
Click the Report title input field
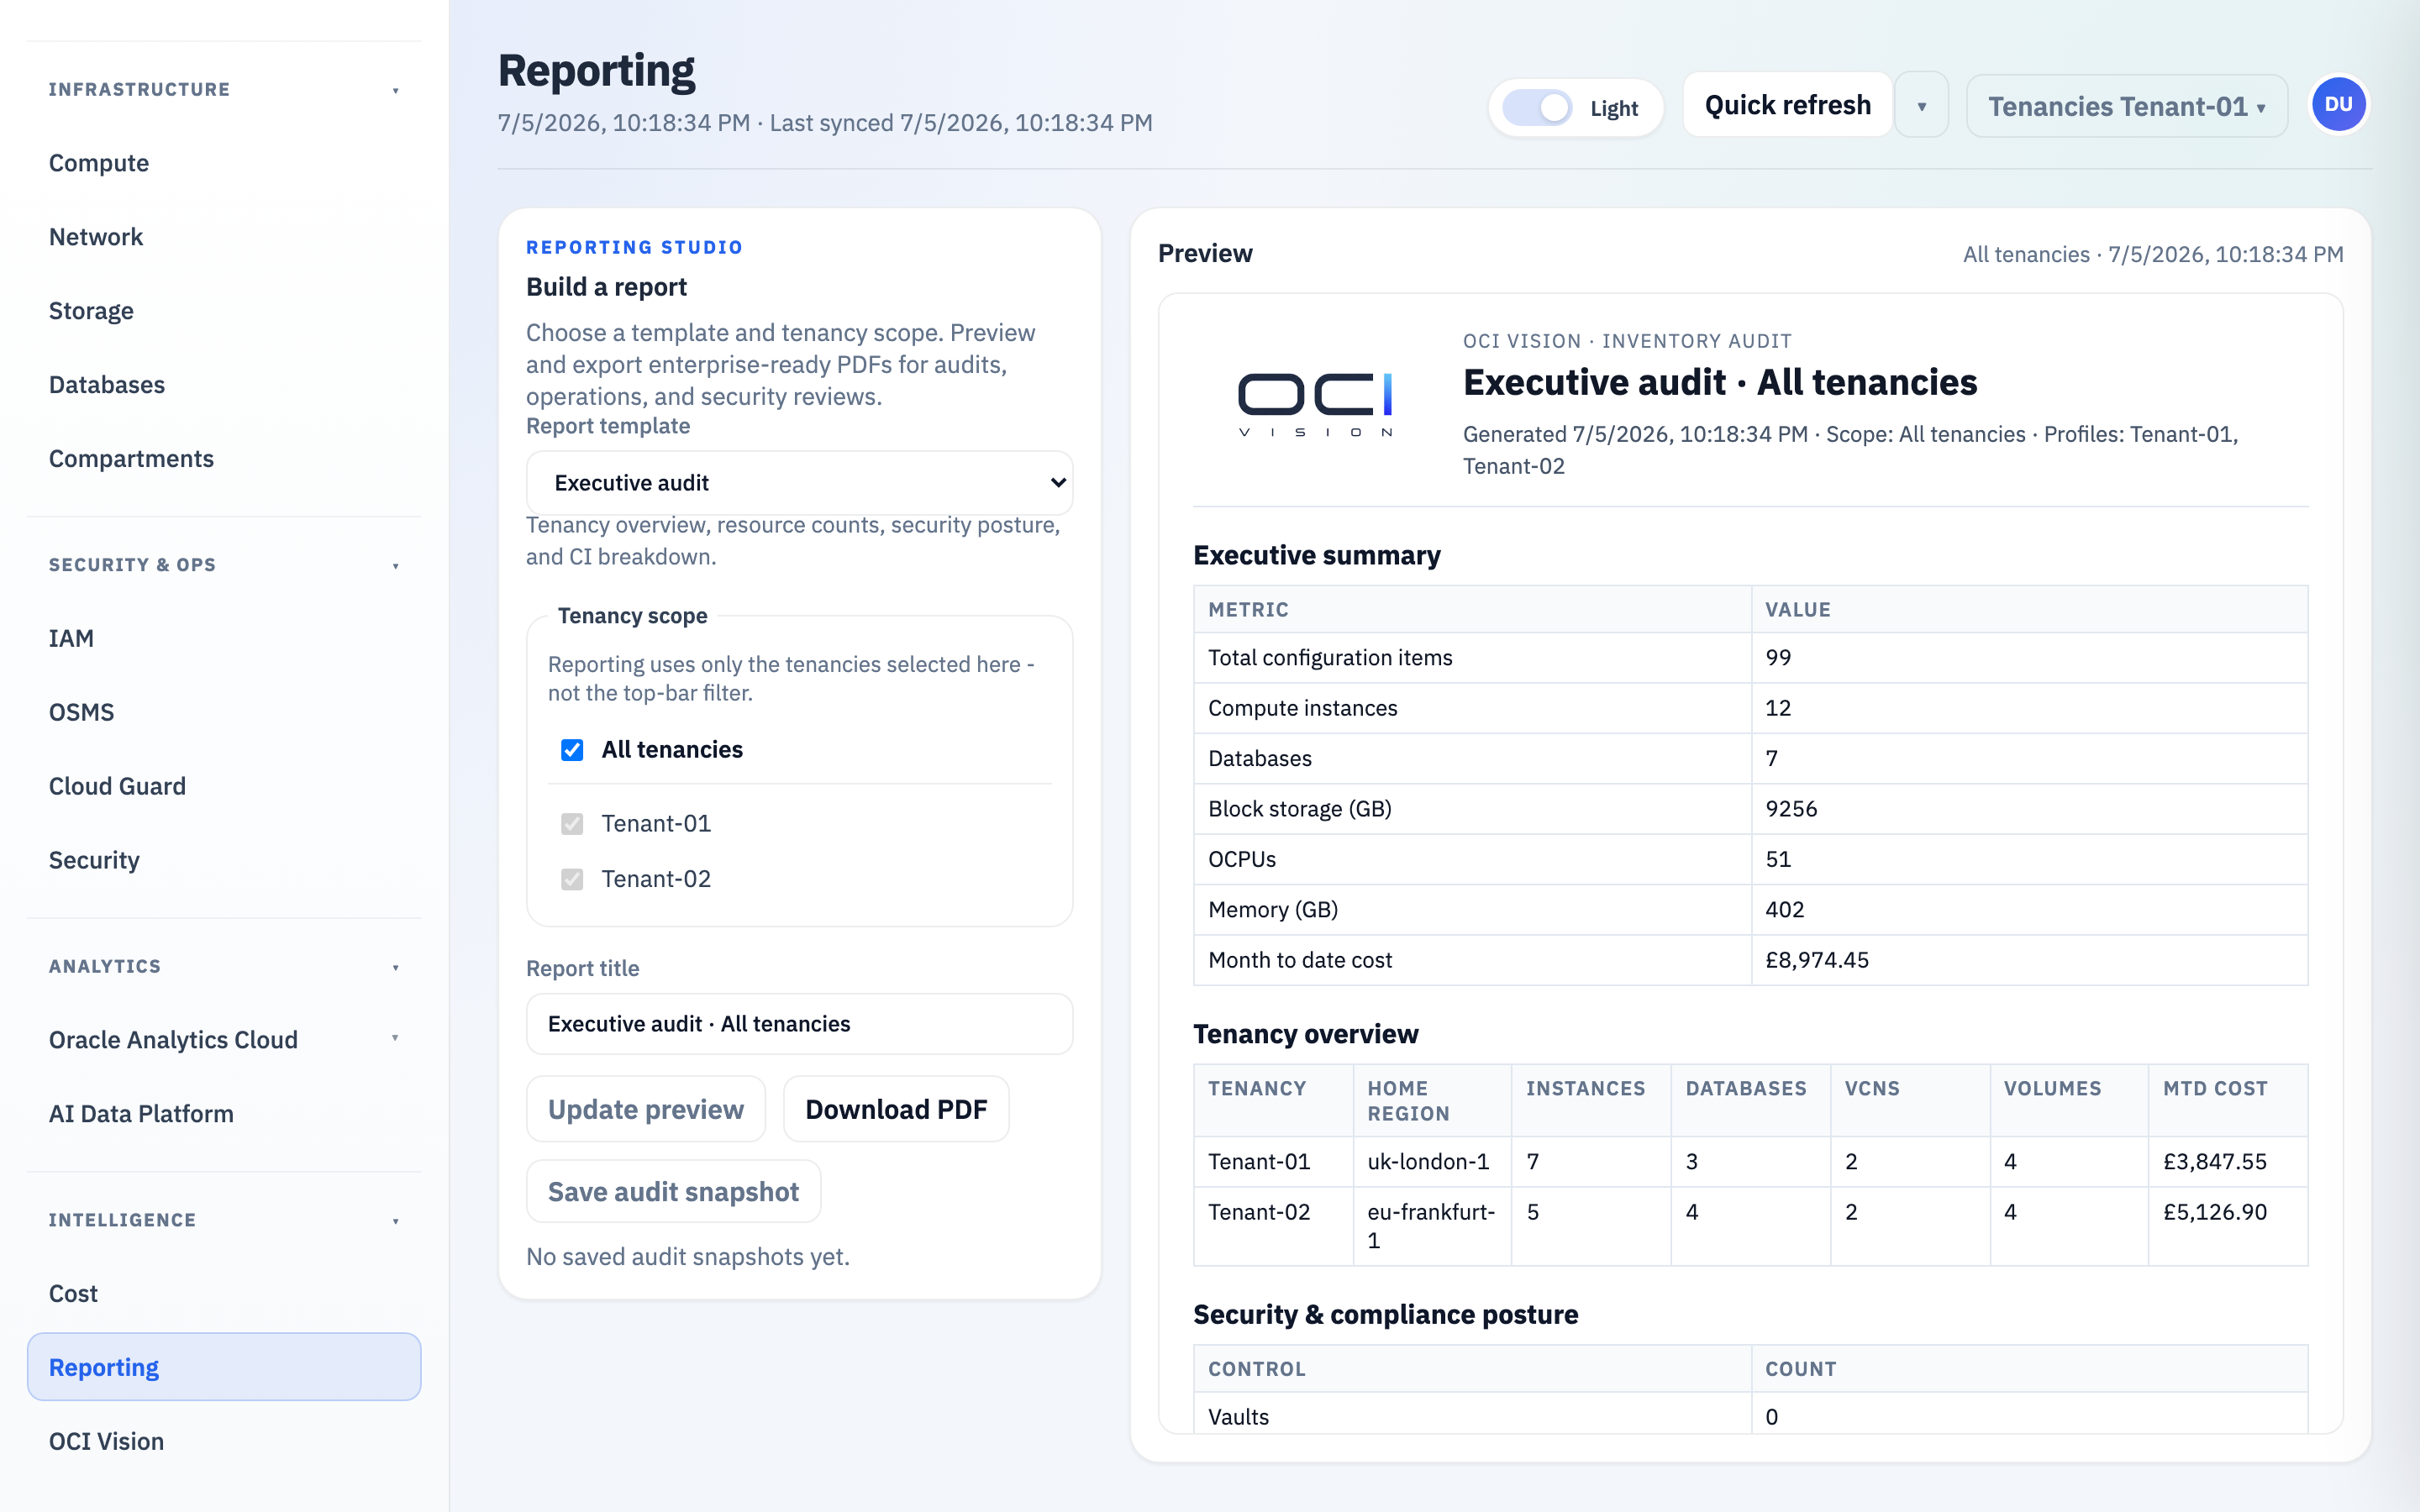799,1024
